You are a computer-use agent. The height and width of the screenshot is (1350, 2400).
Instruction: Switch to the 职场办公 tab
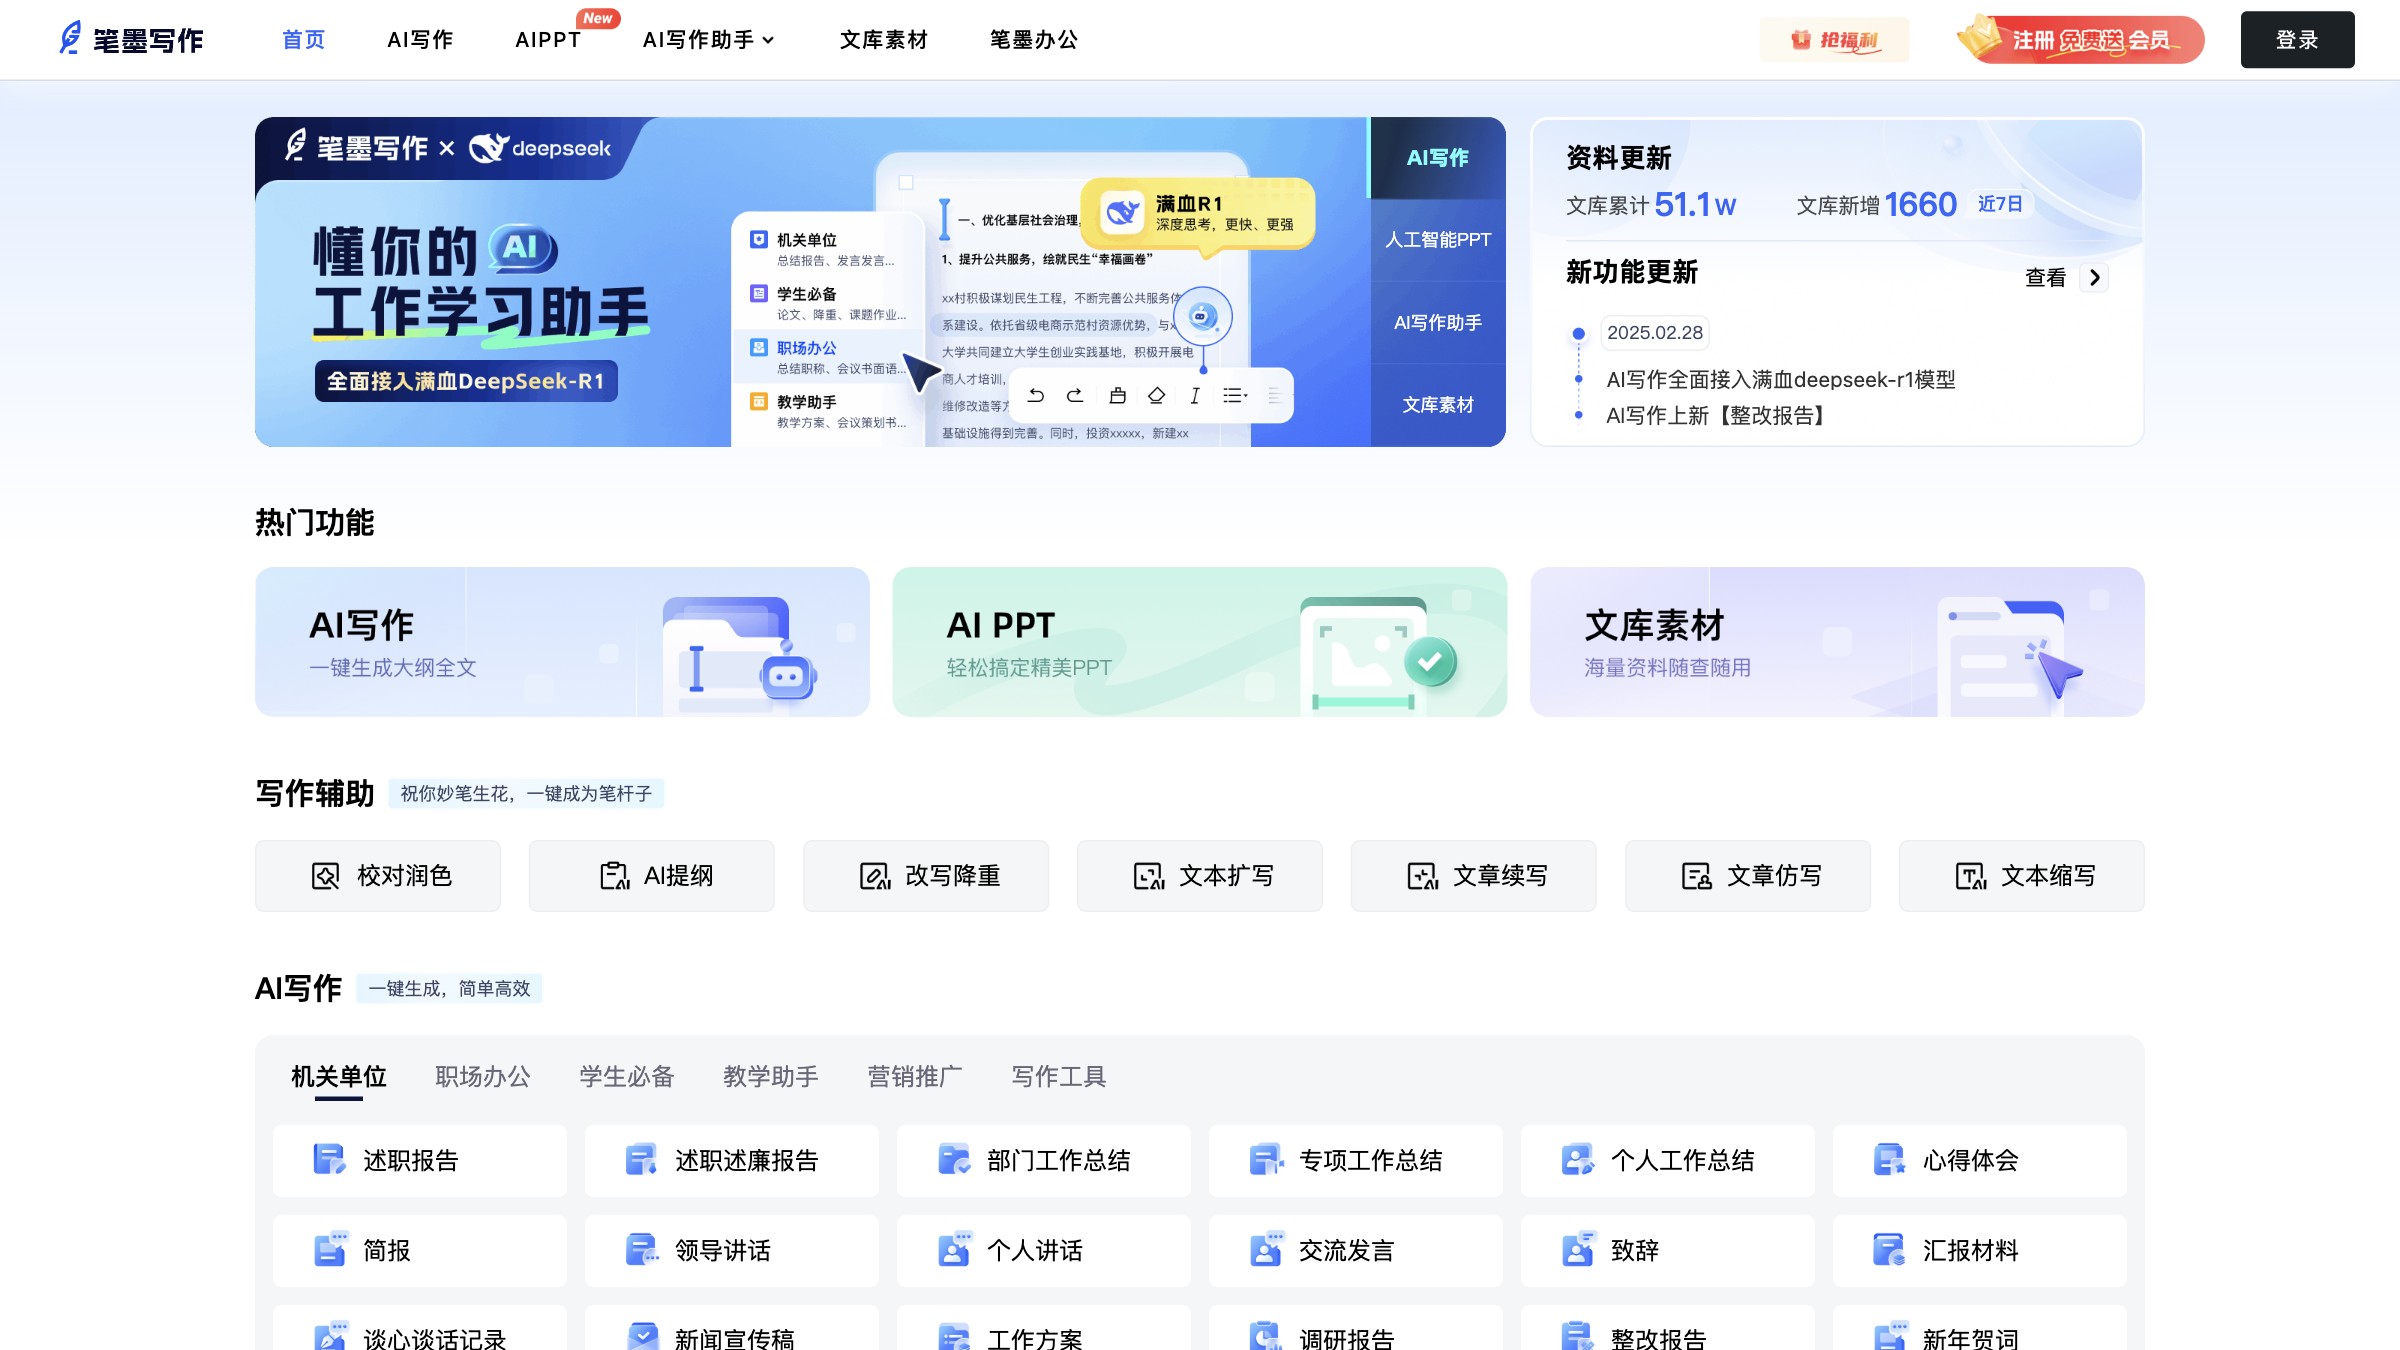tap(483, 1076)
